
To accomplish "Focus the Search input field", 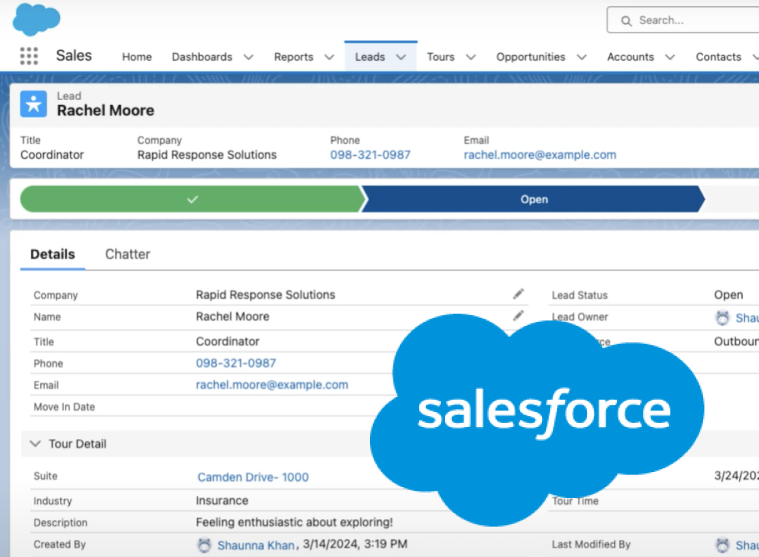I will click(683, 20).
